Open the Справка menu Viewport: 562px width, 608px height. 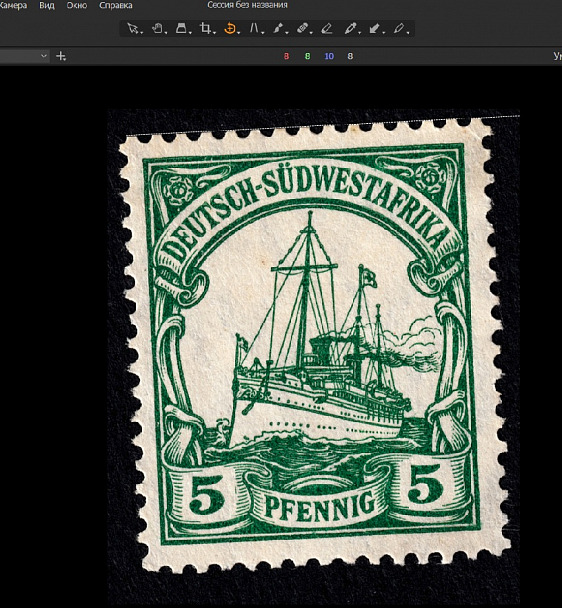pos(116,5)
